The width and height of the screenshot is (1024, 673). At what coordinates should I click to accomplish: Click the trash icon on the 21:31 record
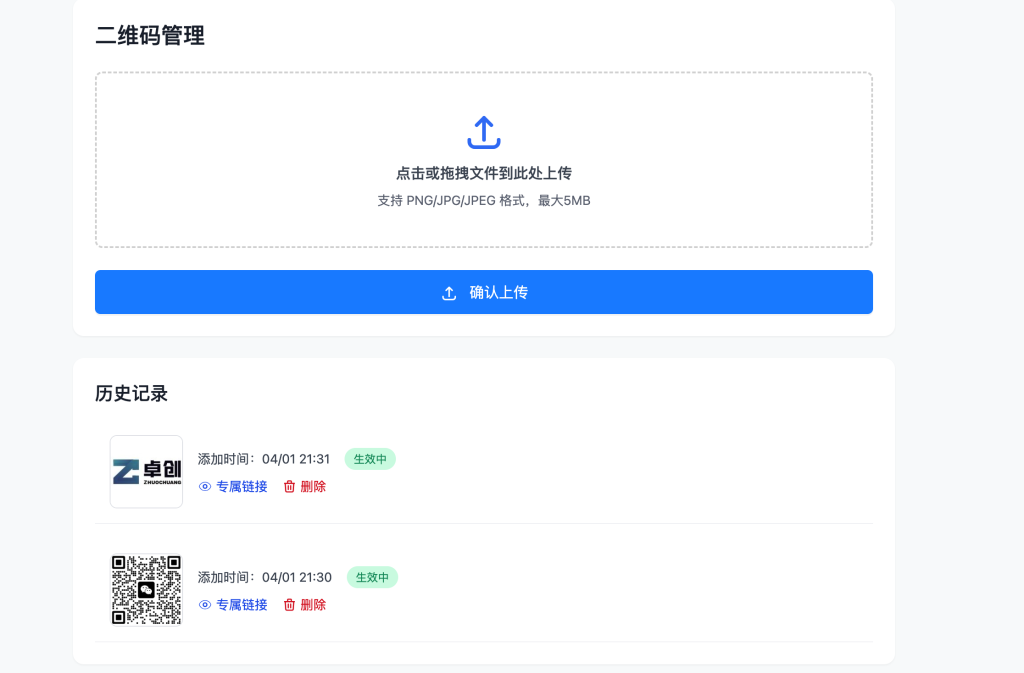(x=289, y=486)
